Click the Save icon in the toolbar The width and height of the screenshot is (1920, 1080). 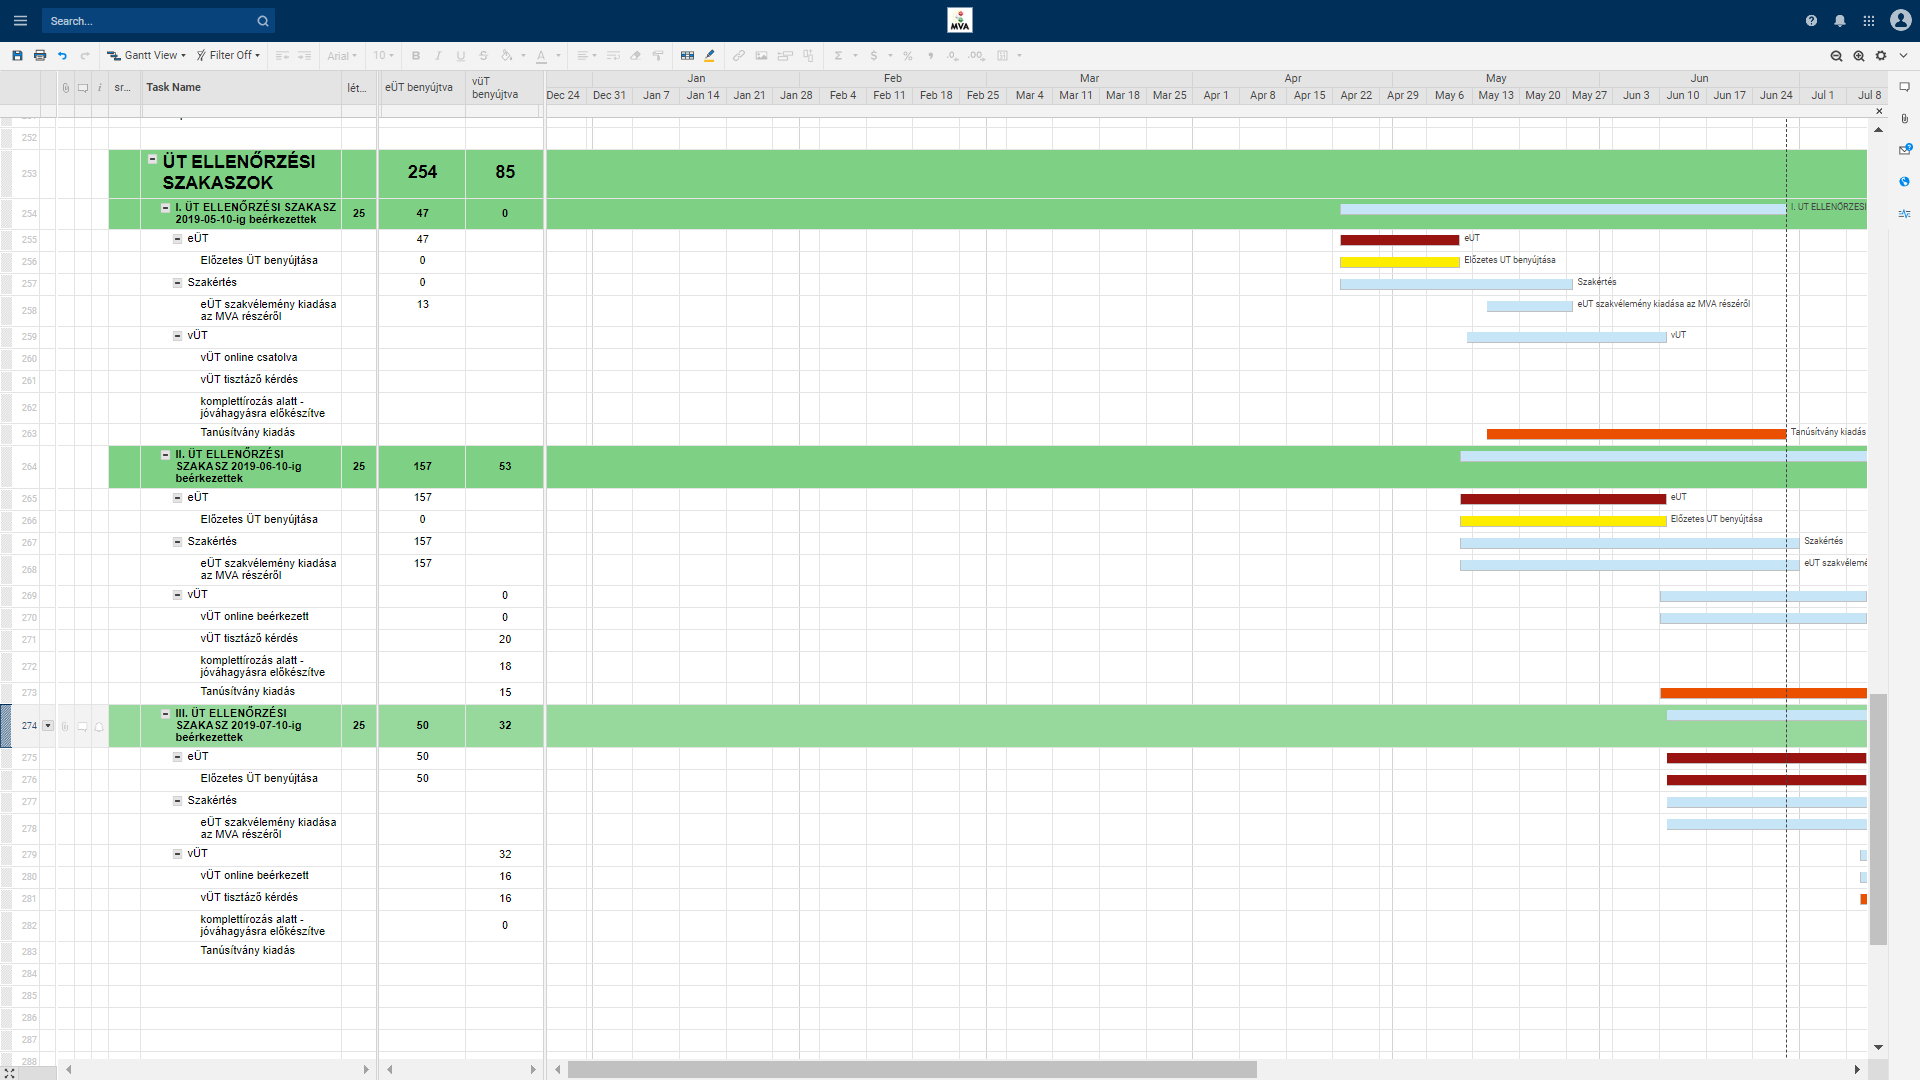point(17,56)
